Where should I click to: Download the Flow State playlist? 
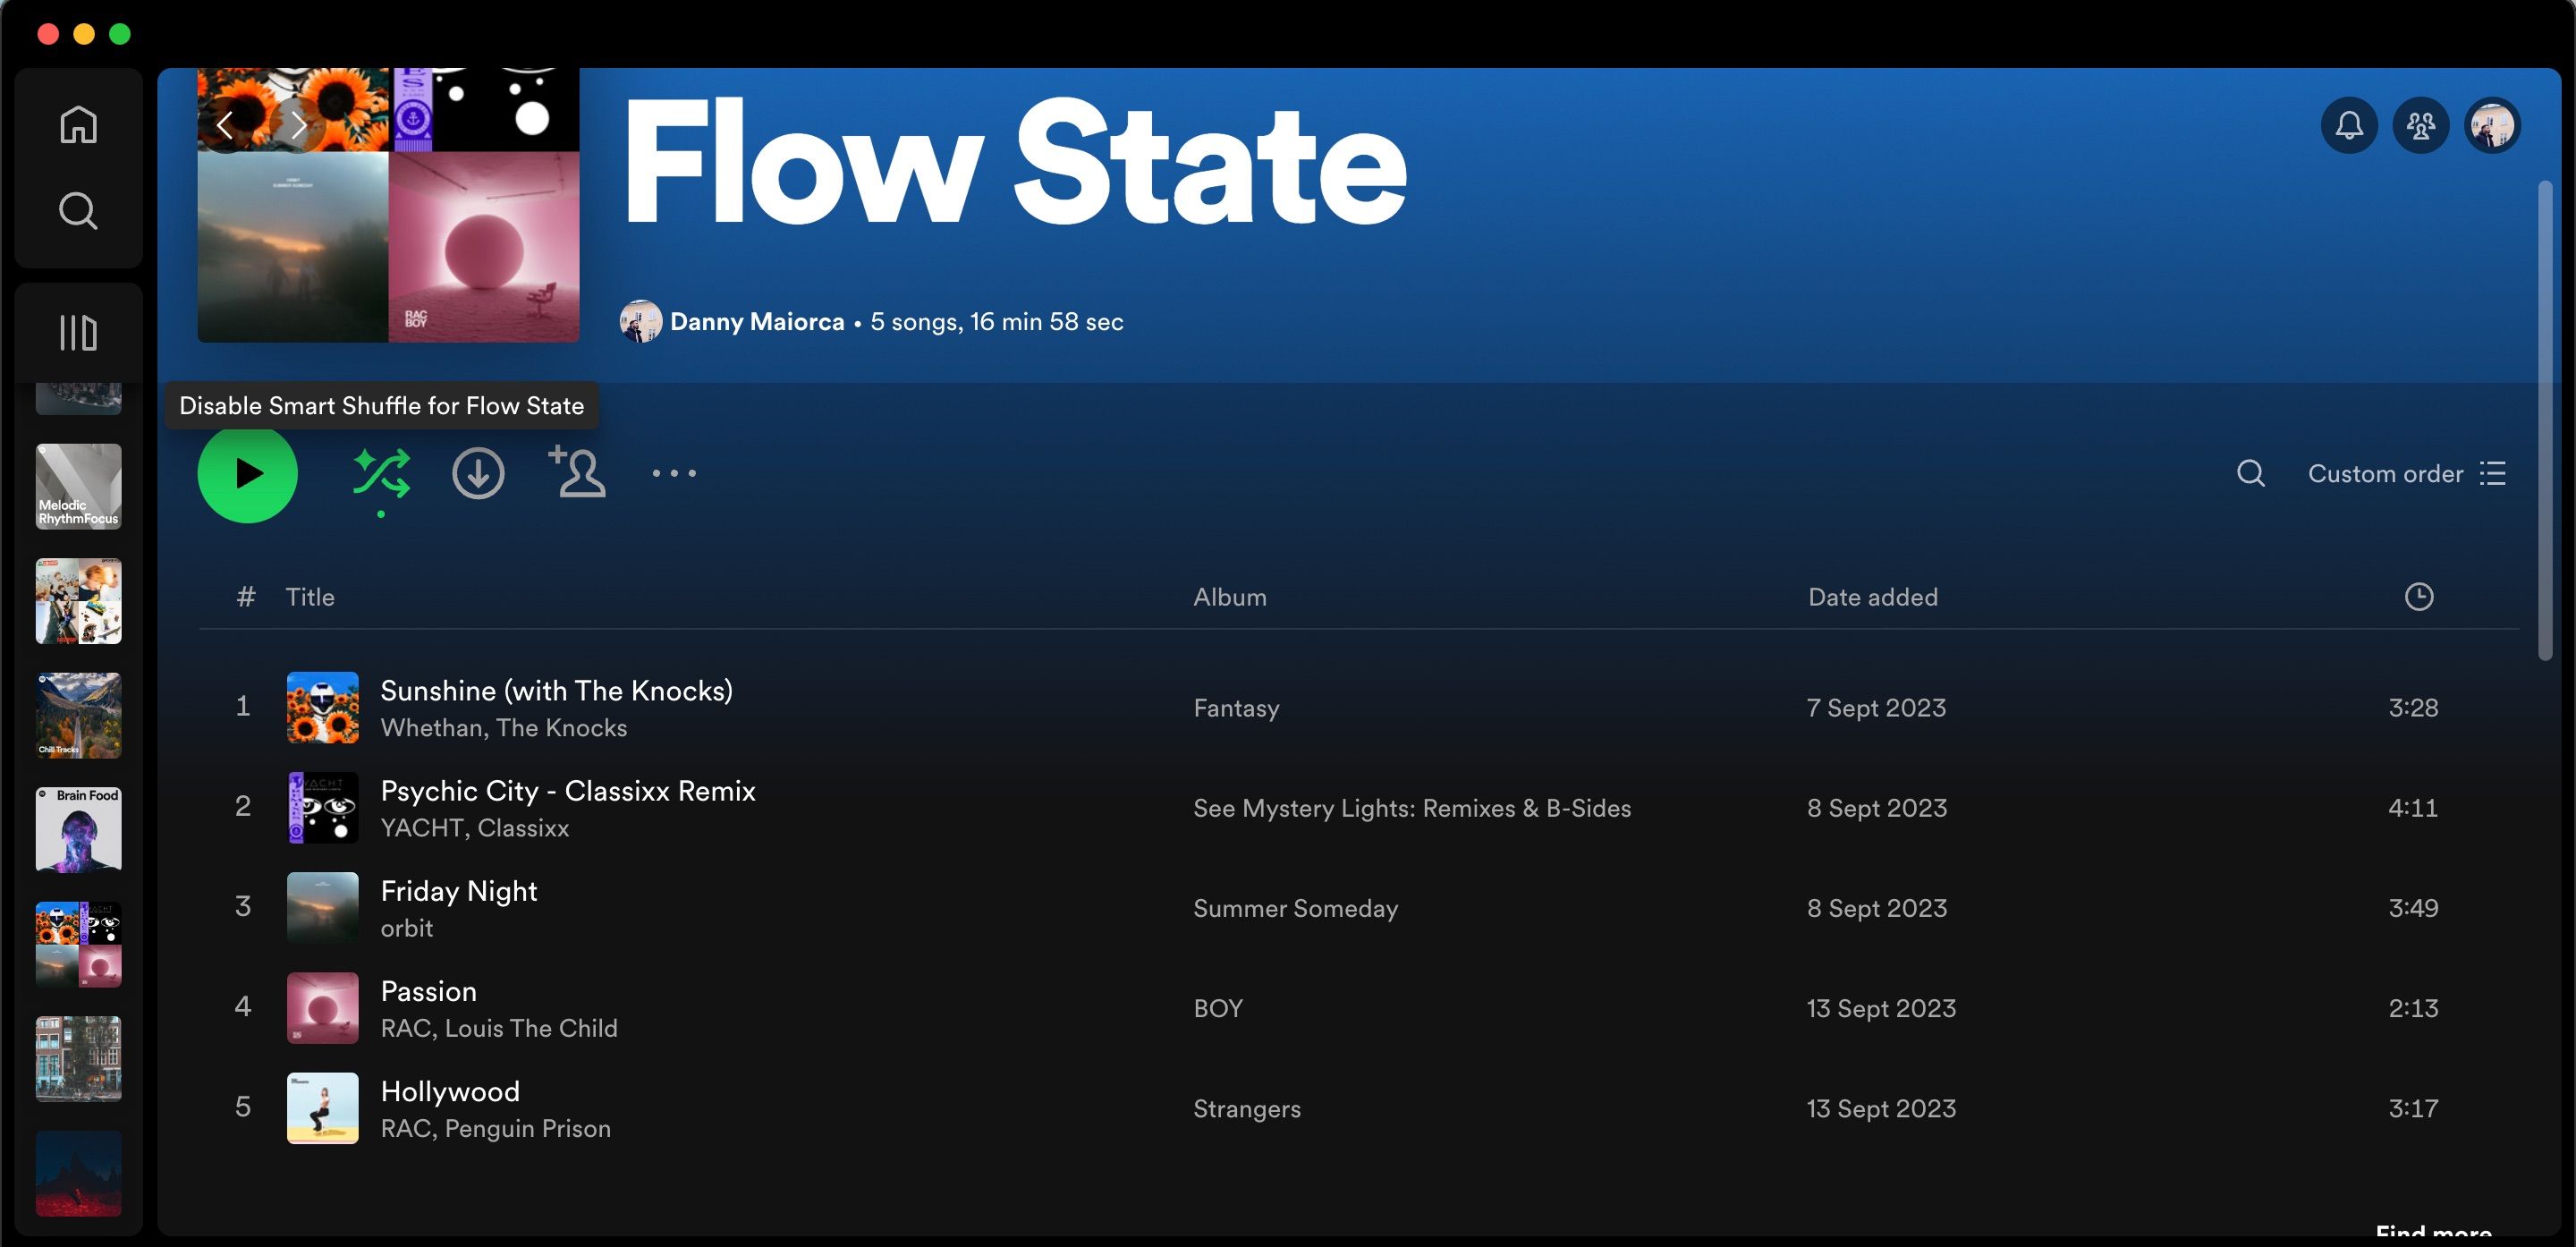pyautogui.click(x=478, y=473)
